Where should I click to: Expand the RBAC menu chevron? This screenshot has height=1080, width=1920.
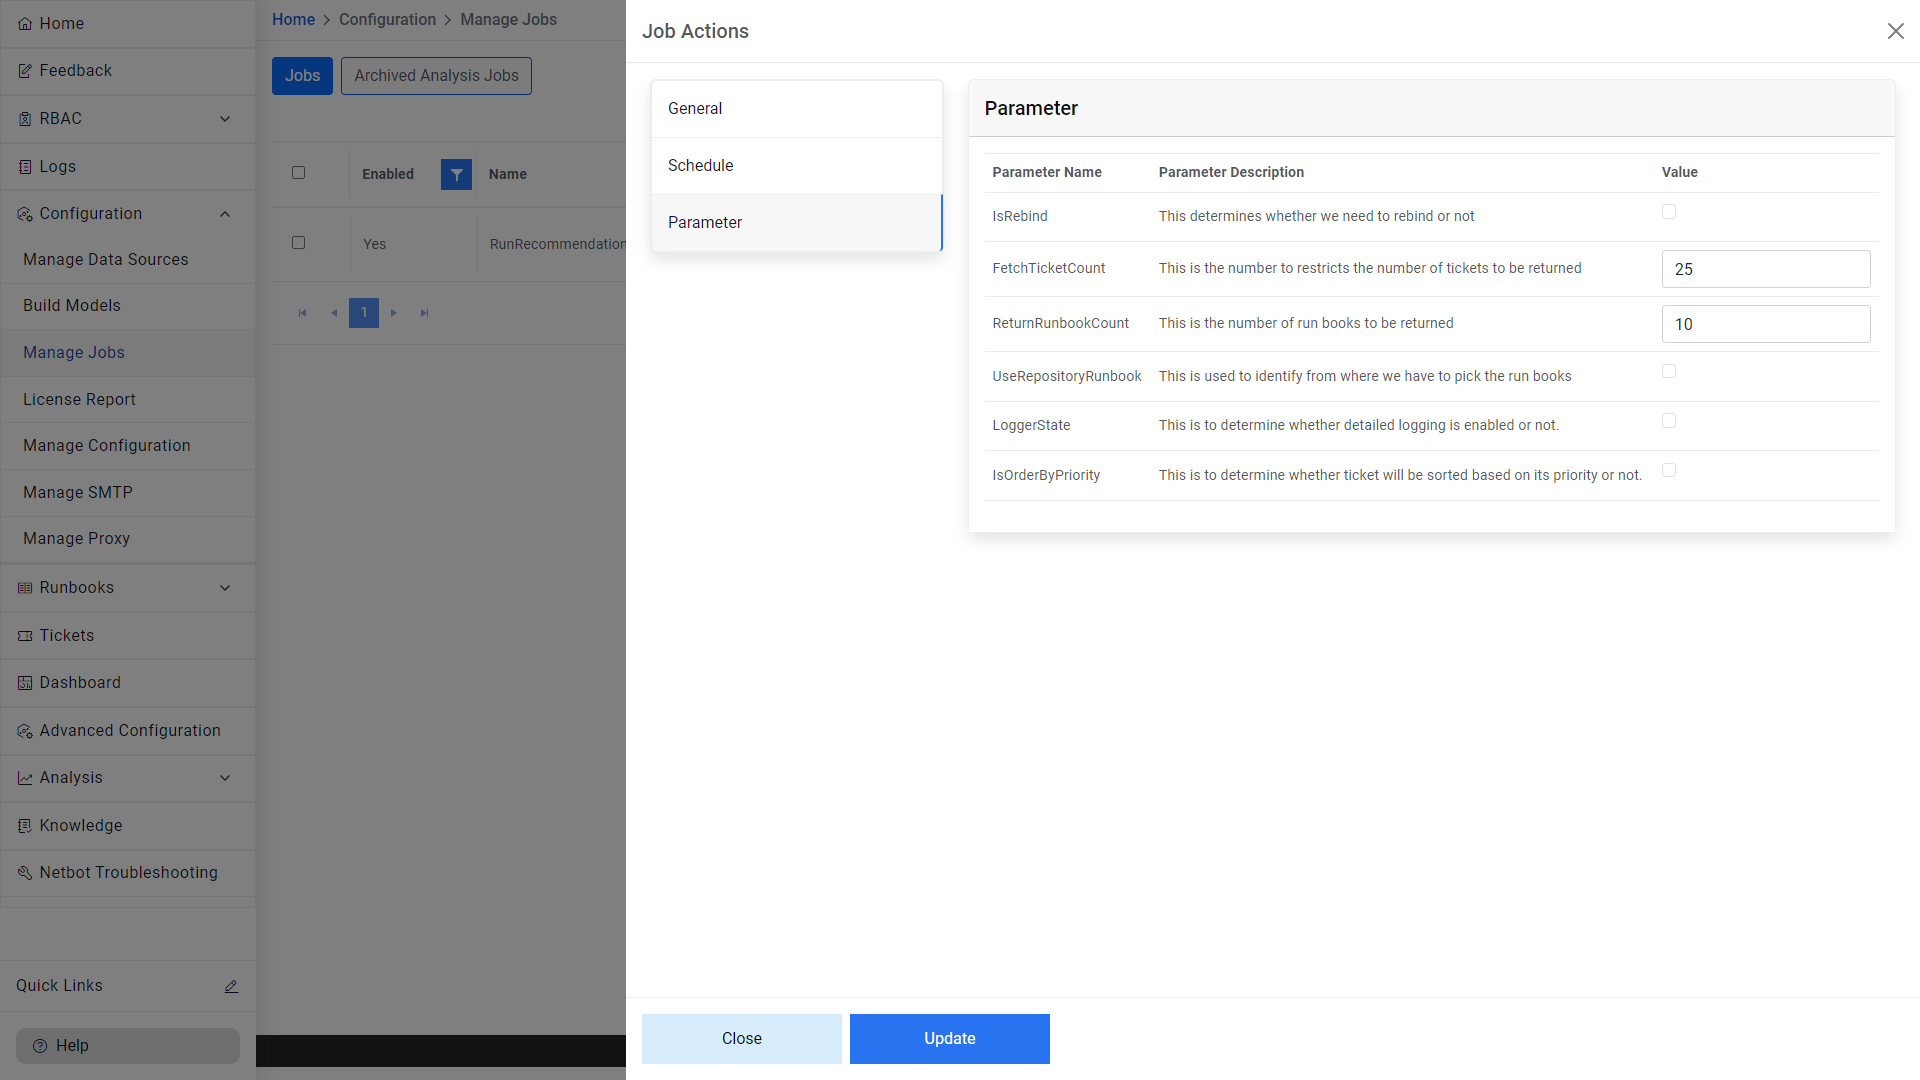225,119
